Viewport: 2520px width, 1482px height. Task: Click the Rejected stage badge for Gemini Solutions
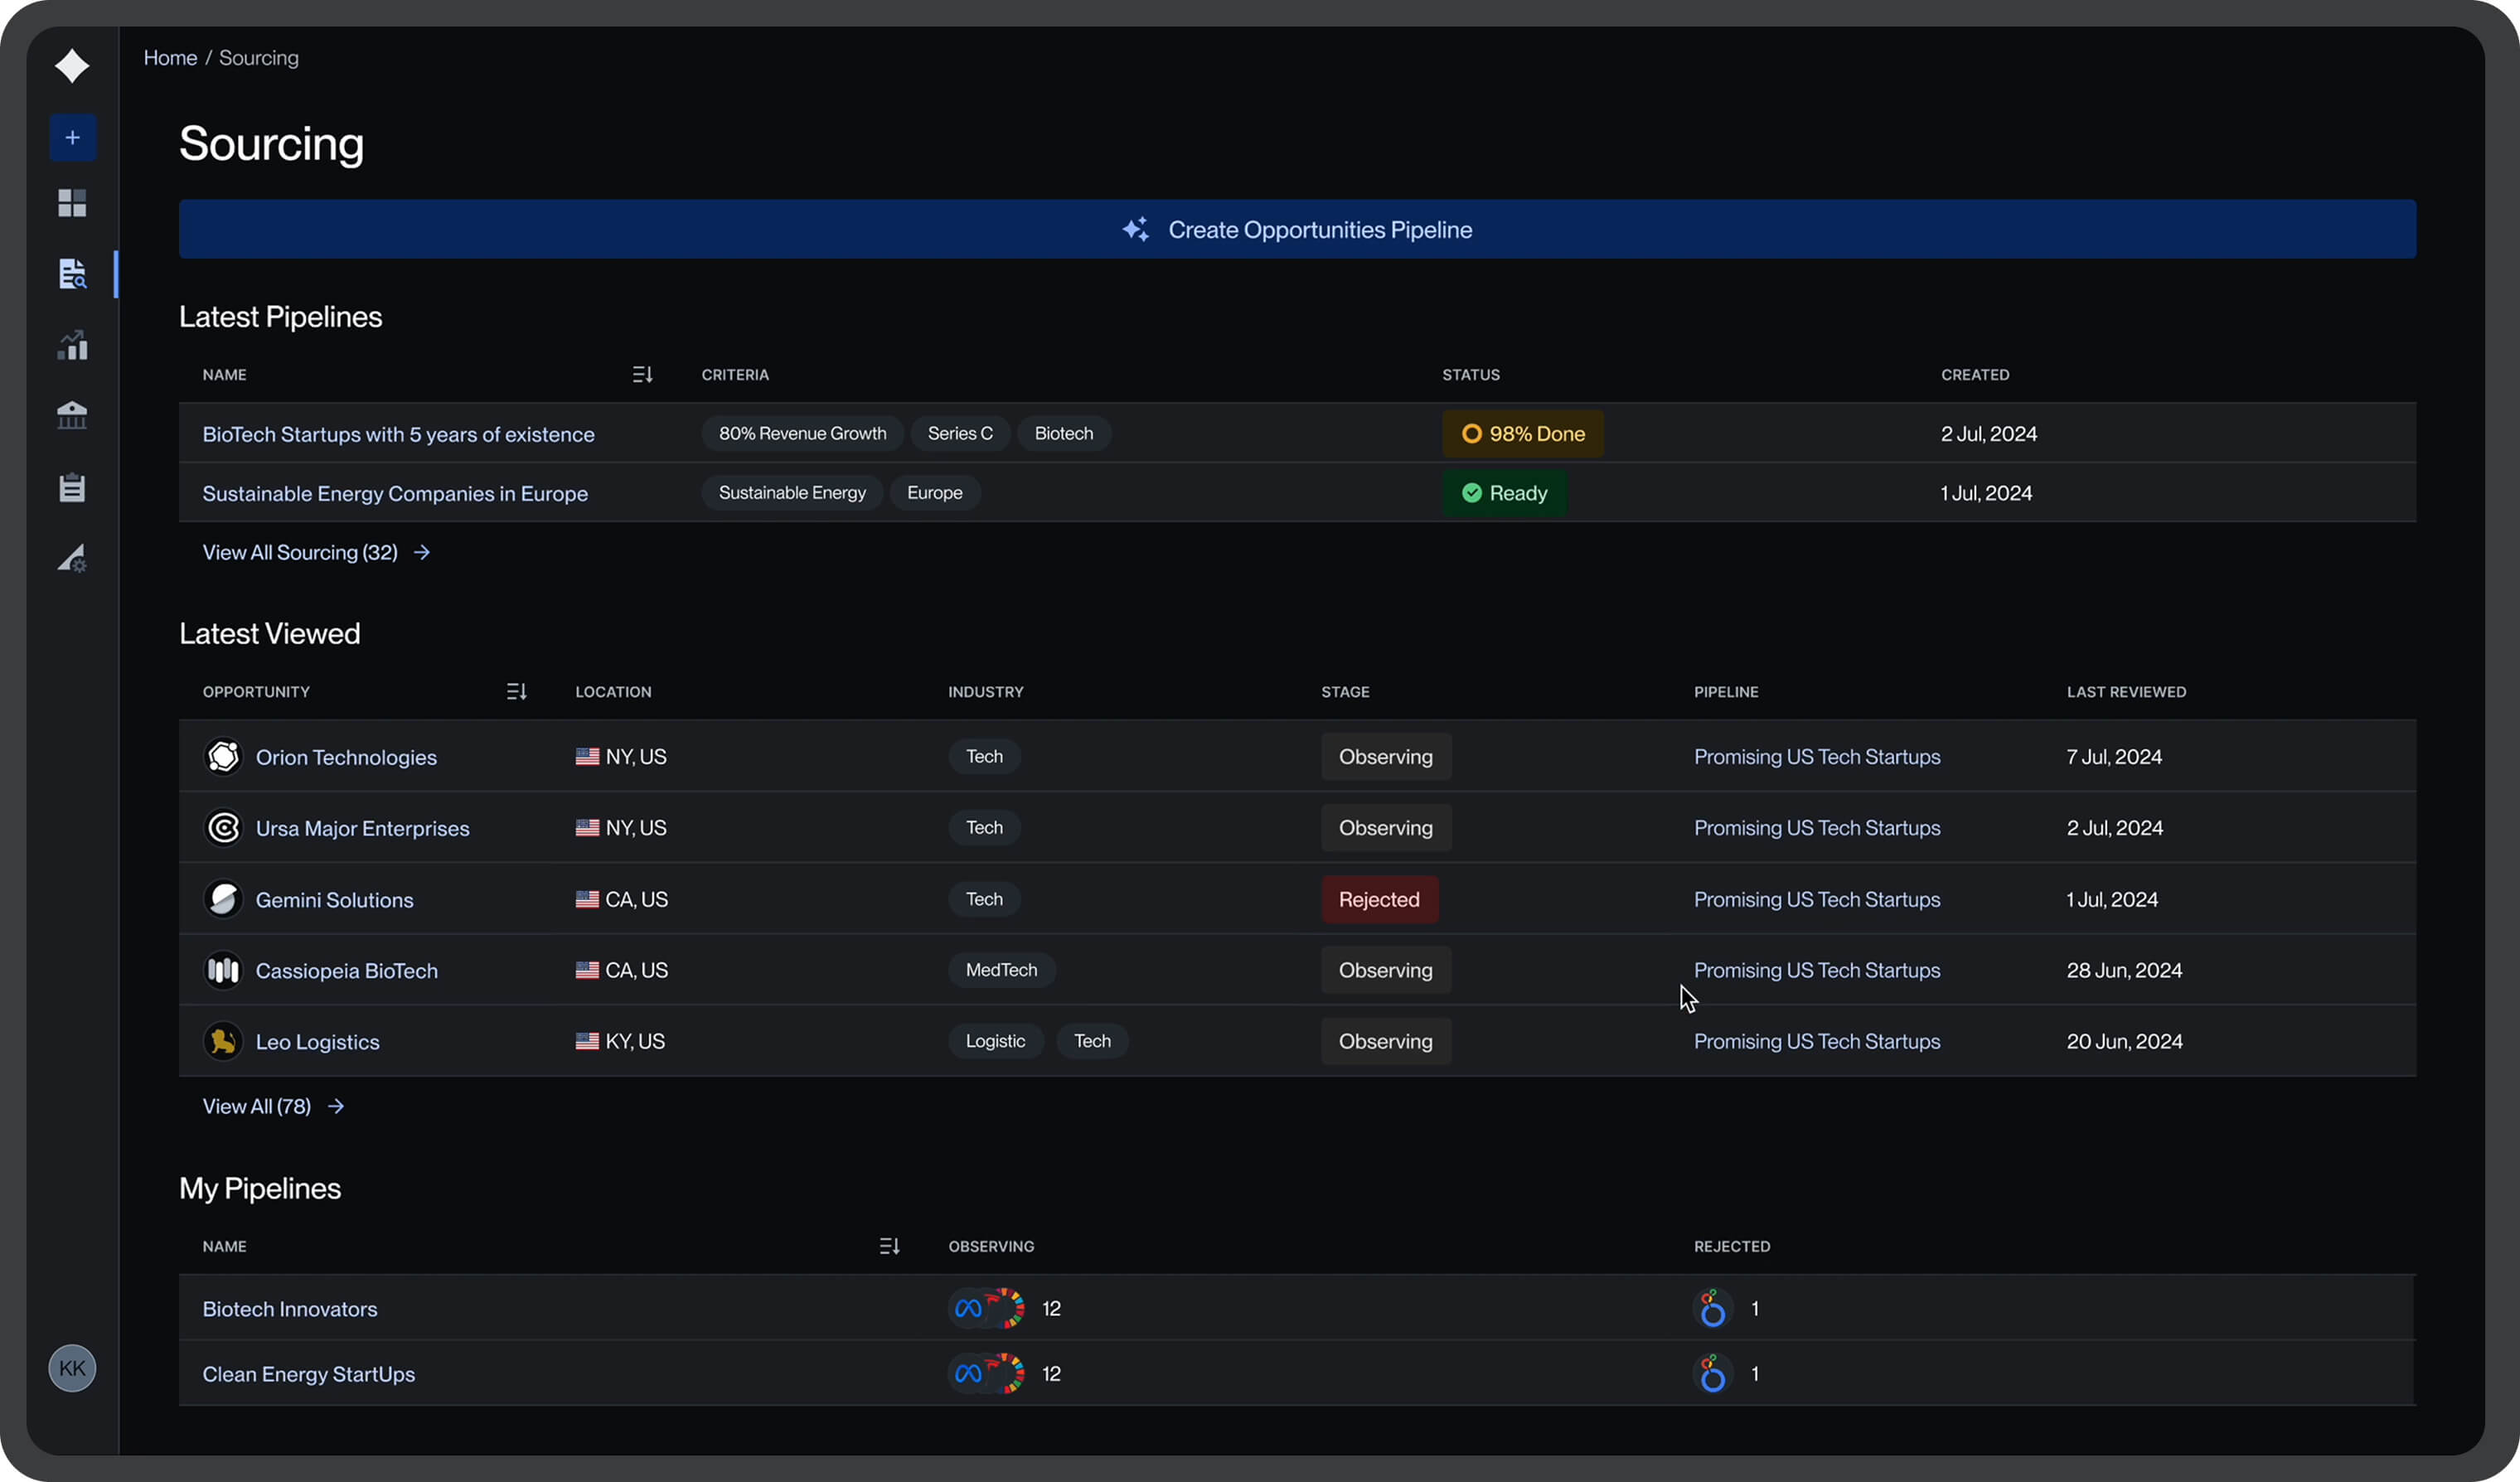pyautogui.click(x=1379, y=899)
